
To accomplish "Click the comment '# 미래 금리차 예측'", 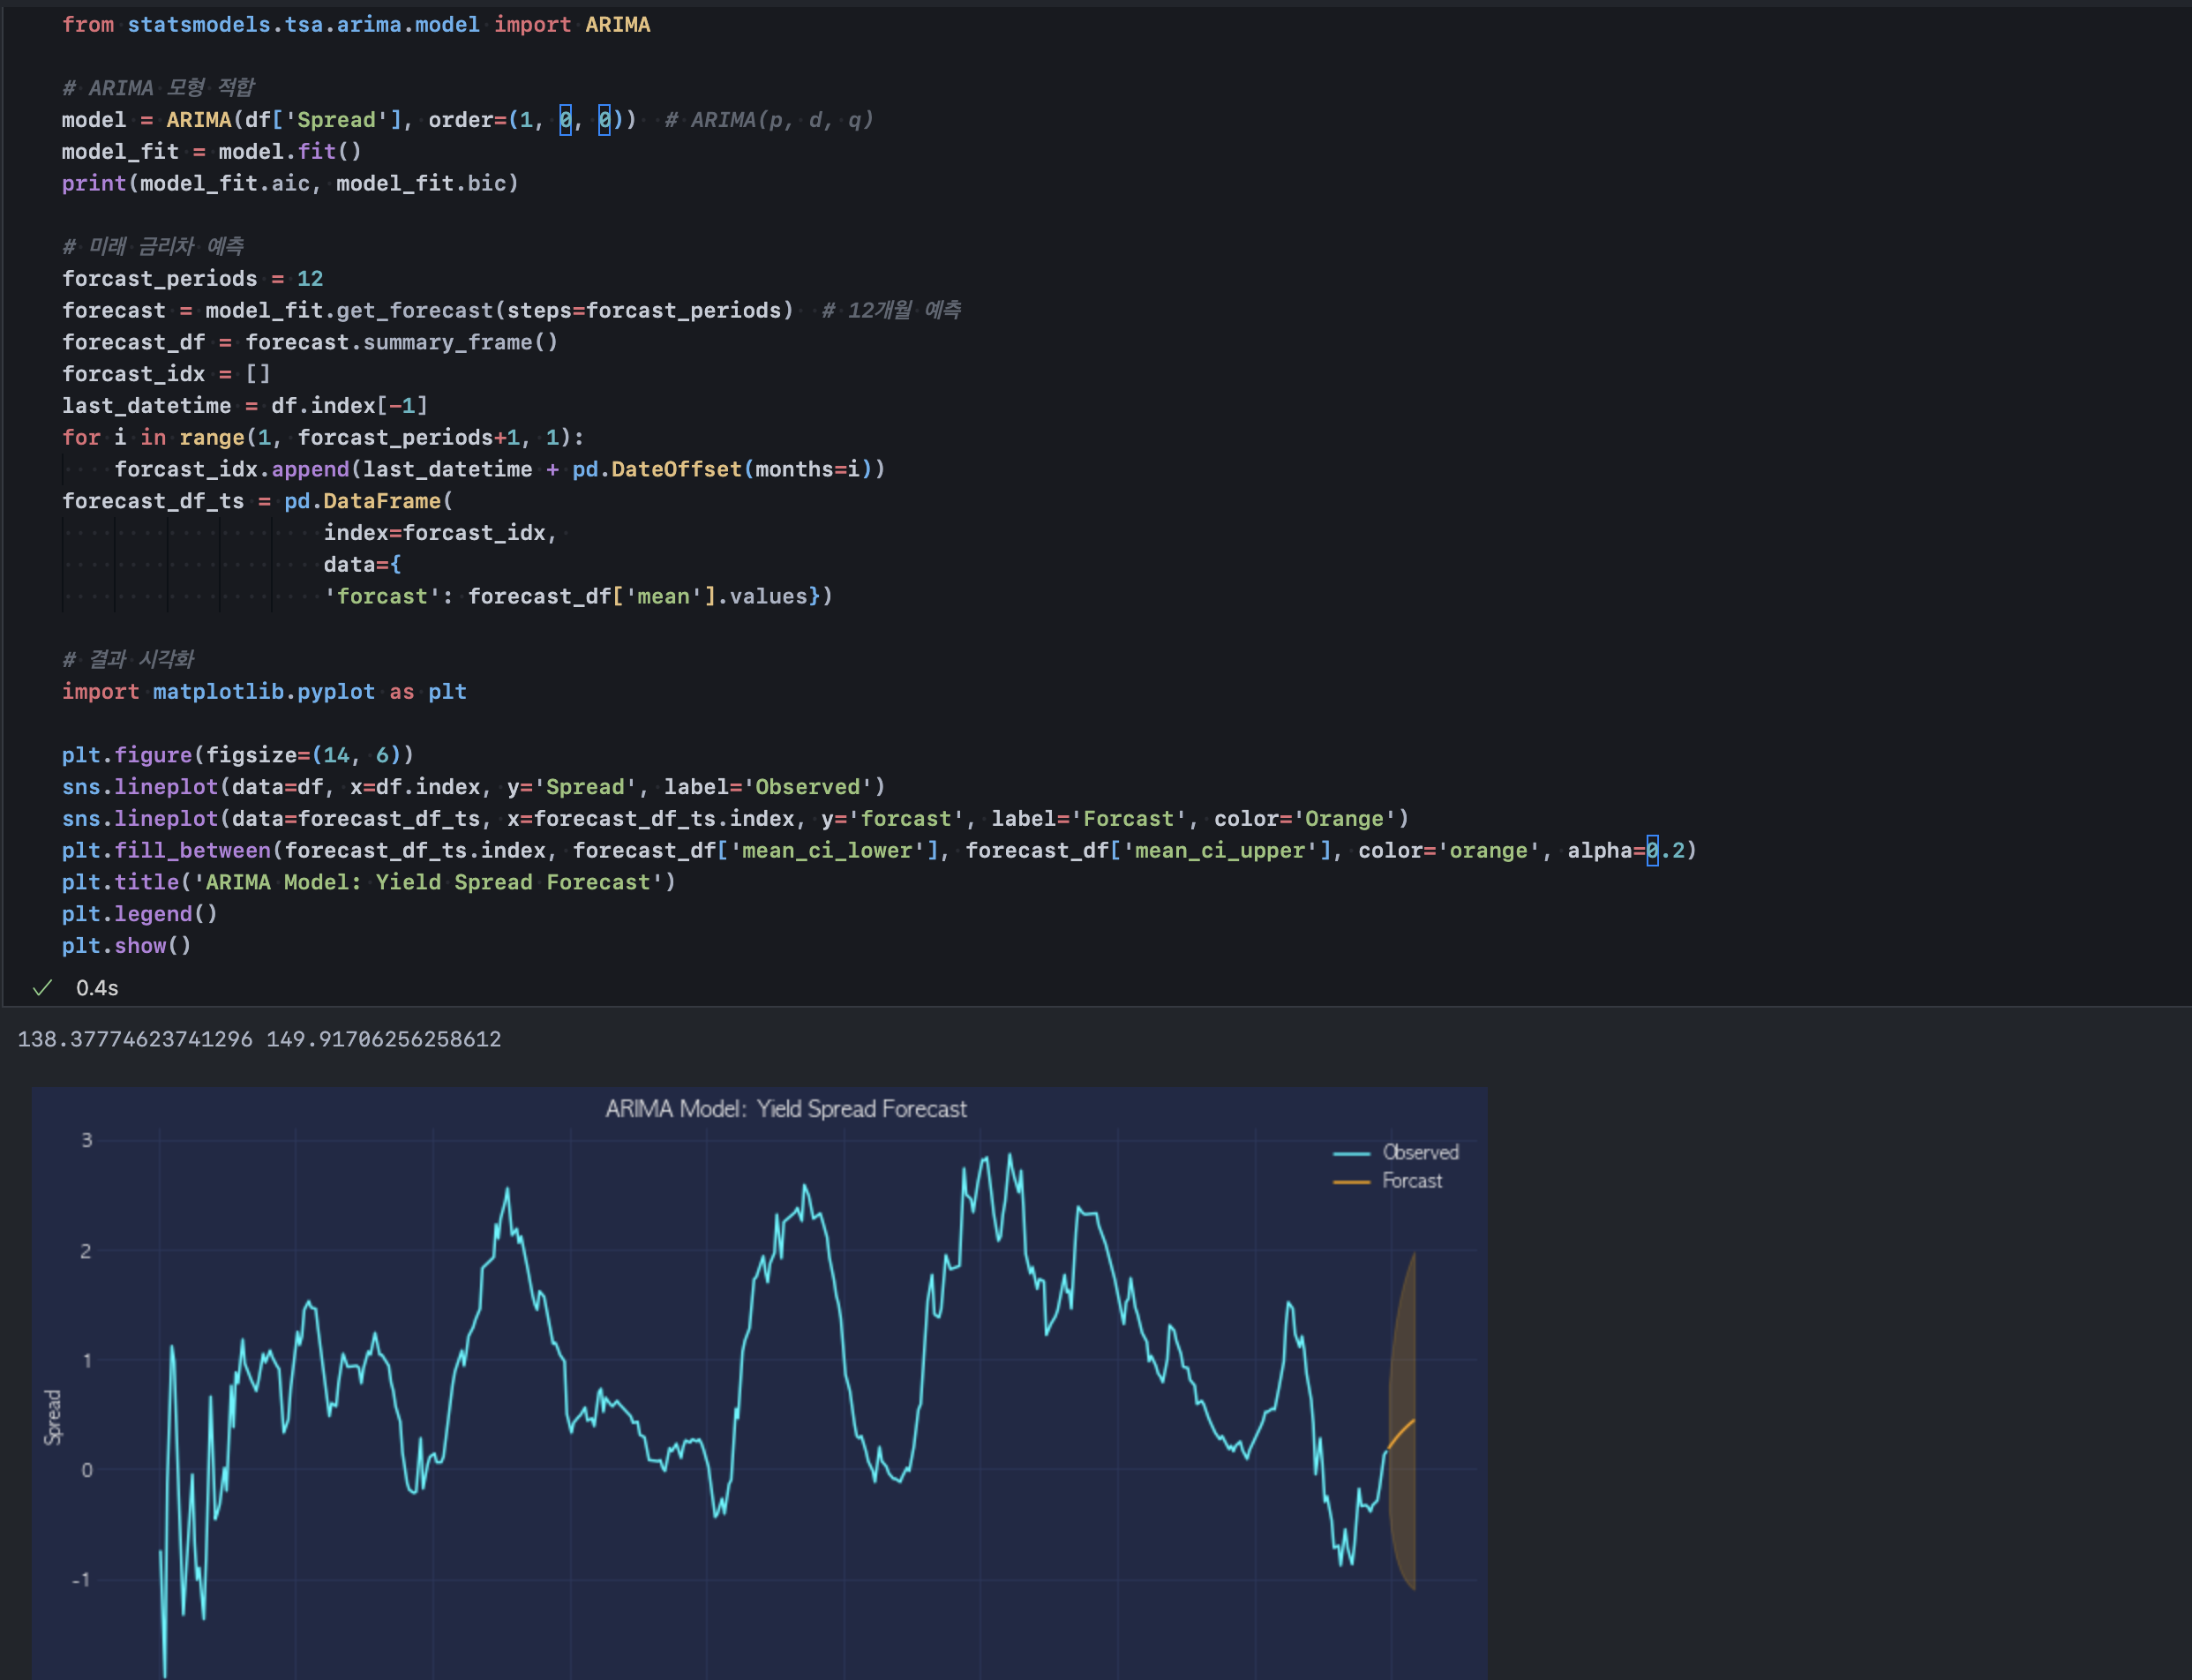I will coord(153,246).
